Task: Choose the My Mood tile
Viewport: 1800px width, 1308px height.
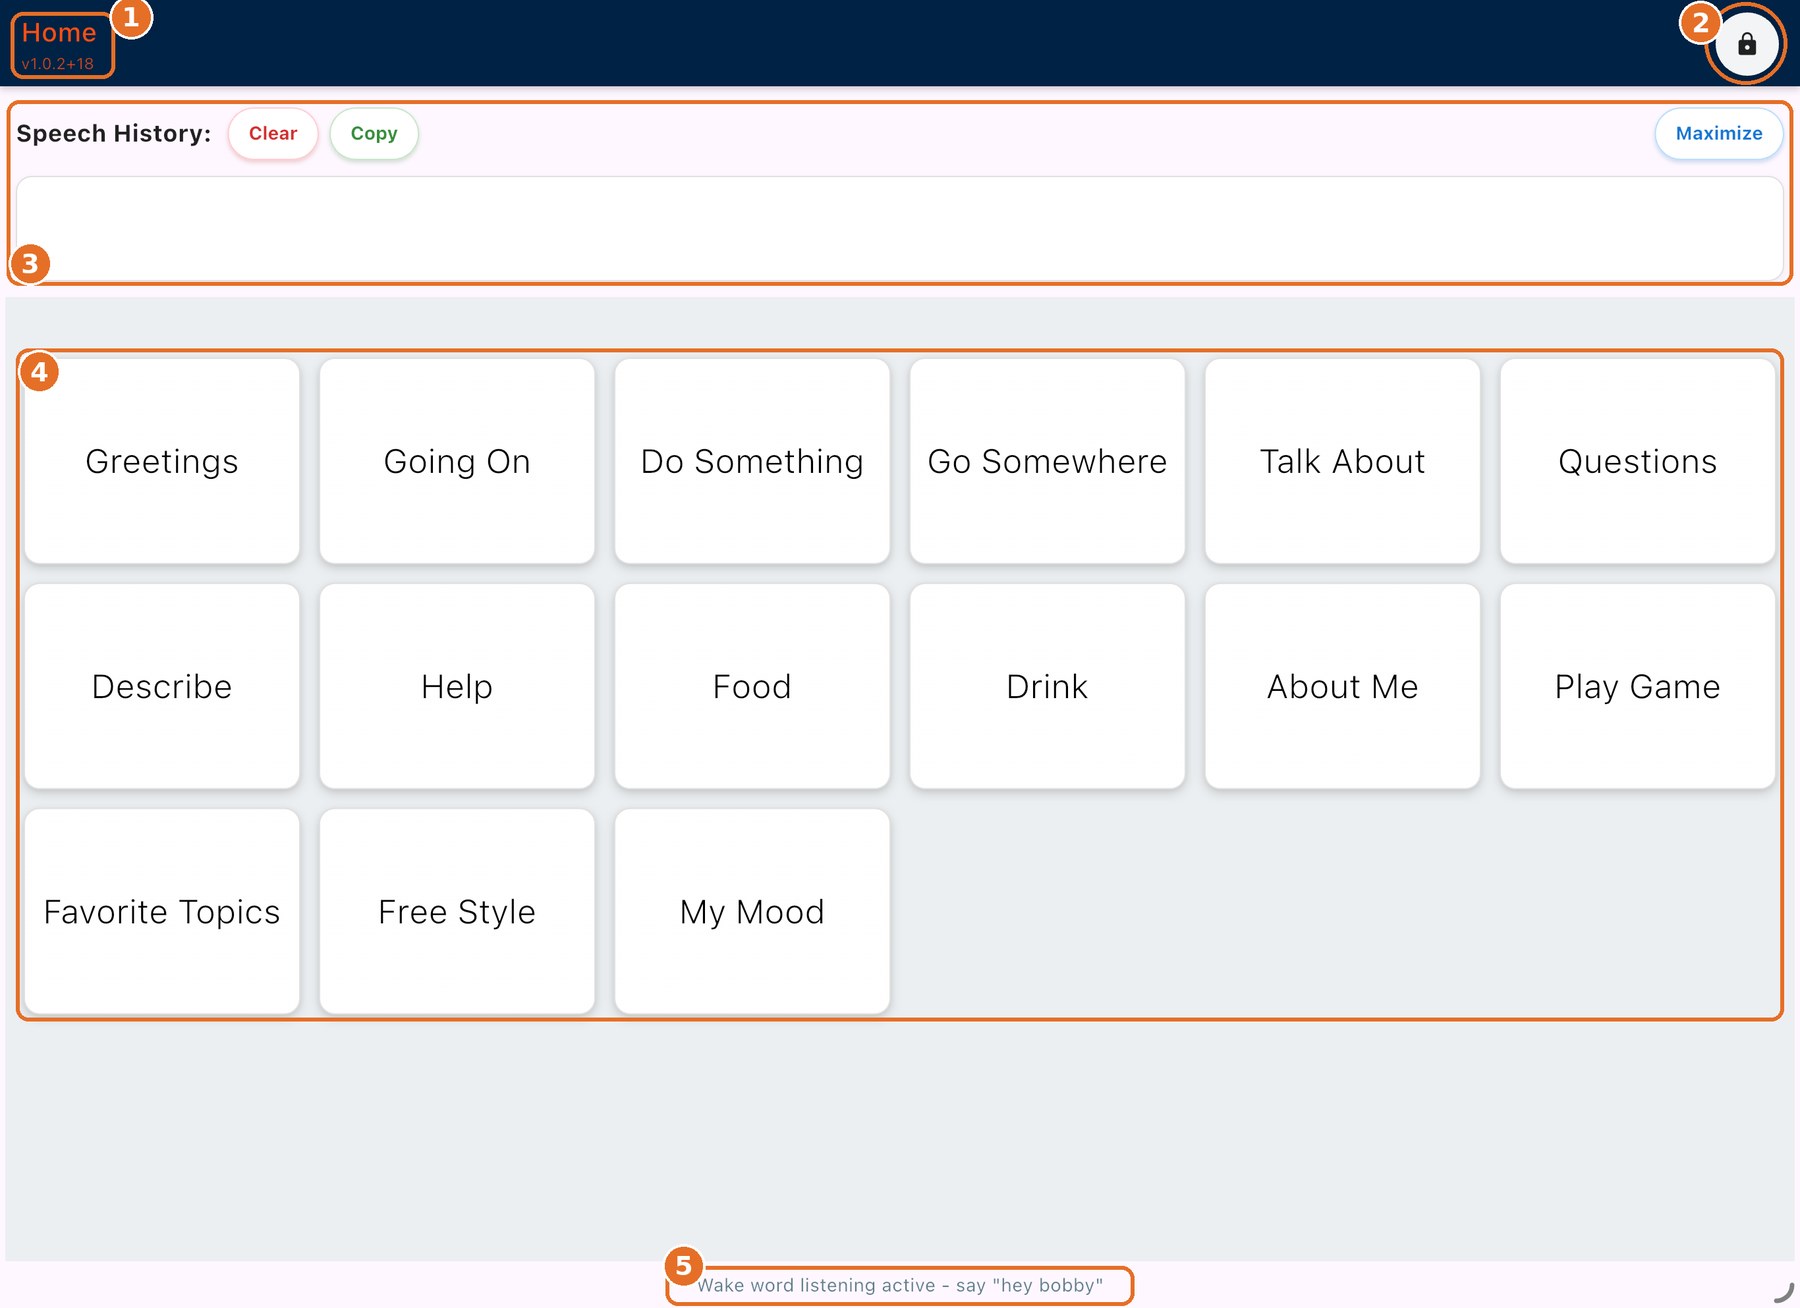Action: click(752, 911)
